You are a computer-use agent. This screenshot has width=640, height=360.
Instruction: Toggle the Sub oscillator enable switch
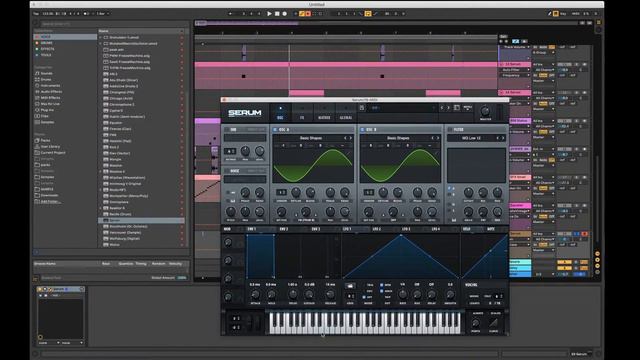227,129
